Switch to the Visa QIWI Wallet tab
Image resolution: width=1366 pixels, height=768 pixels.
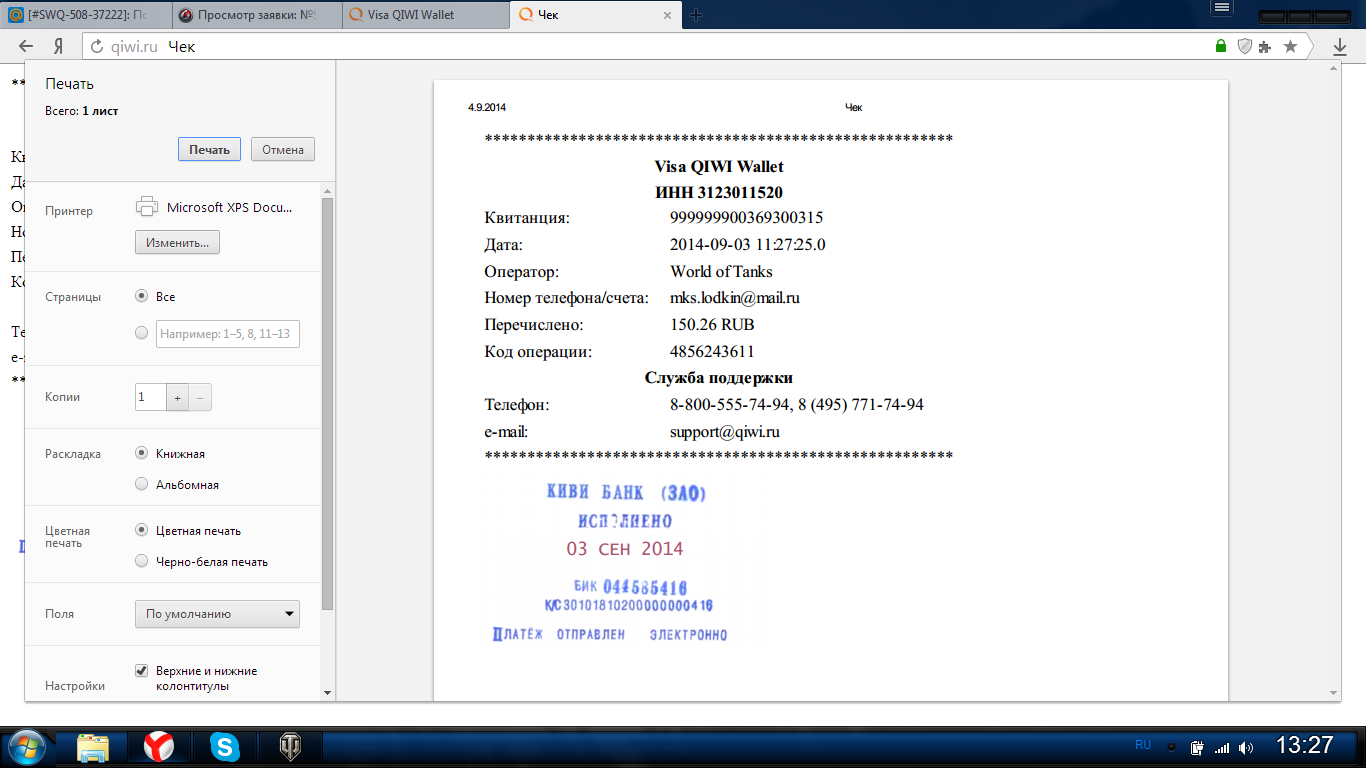pyautogui.click(x=424, y=15)
